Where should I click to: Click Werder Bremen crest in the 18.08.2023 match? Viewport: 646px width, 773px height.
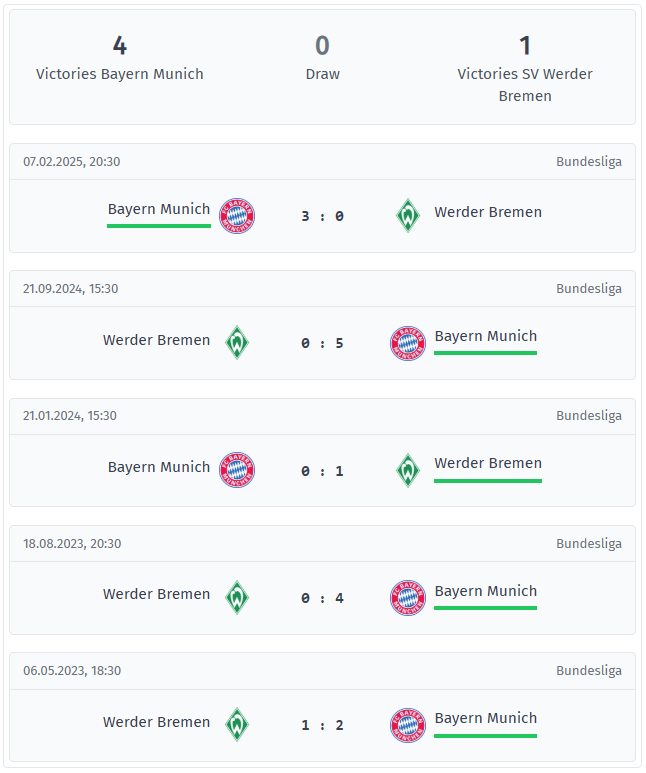237,598
